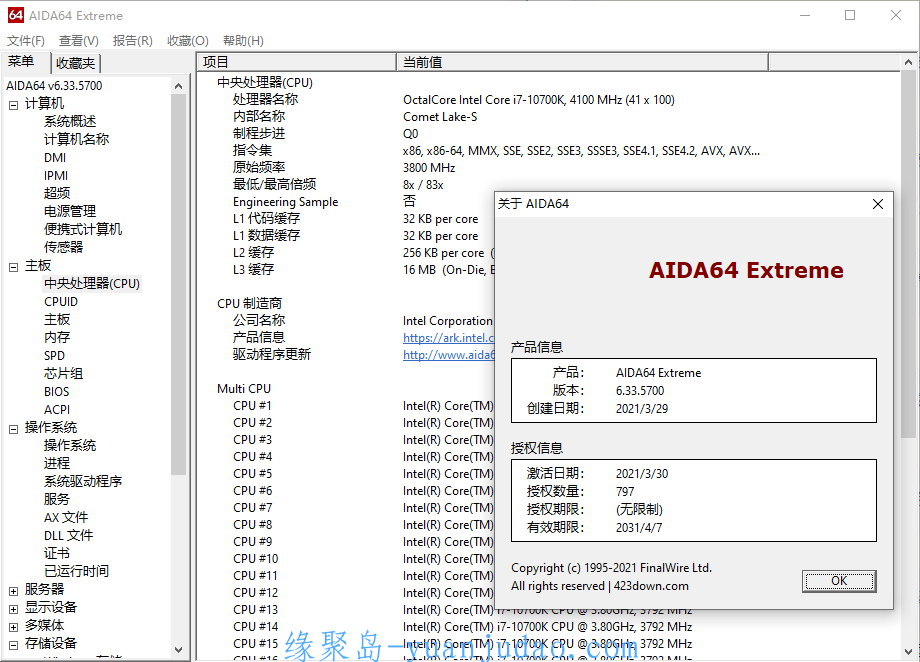920x662 pixels.
Task: Click tree panel scroll-down arrow
Action: pos(179,650)
